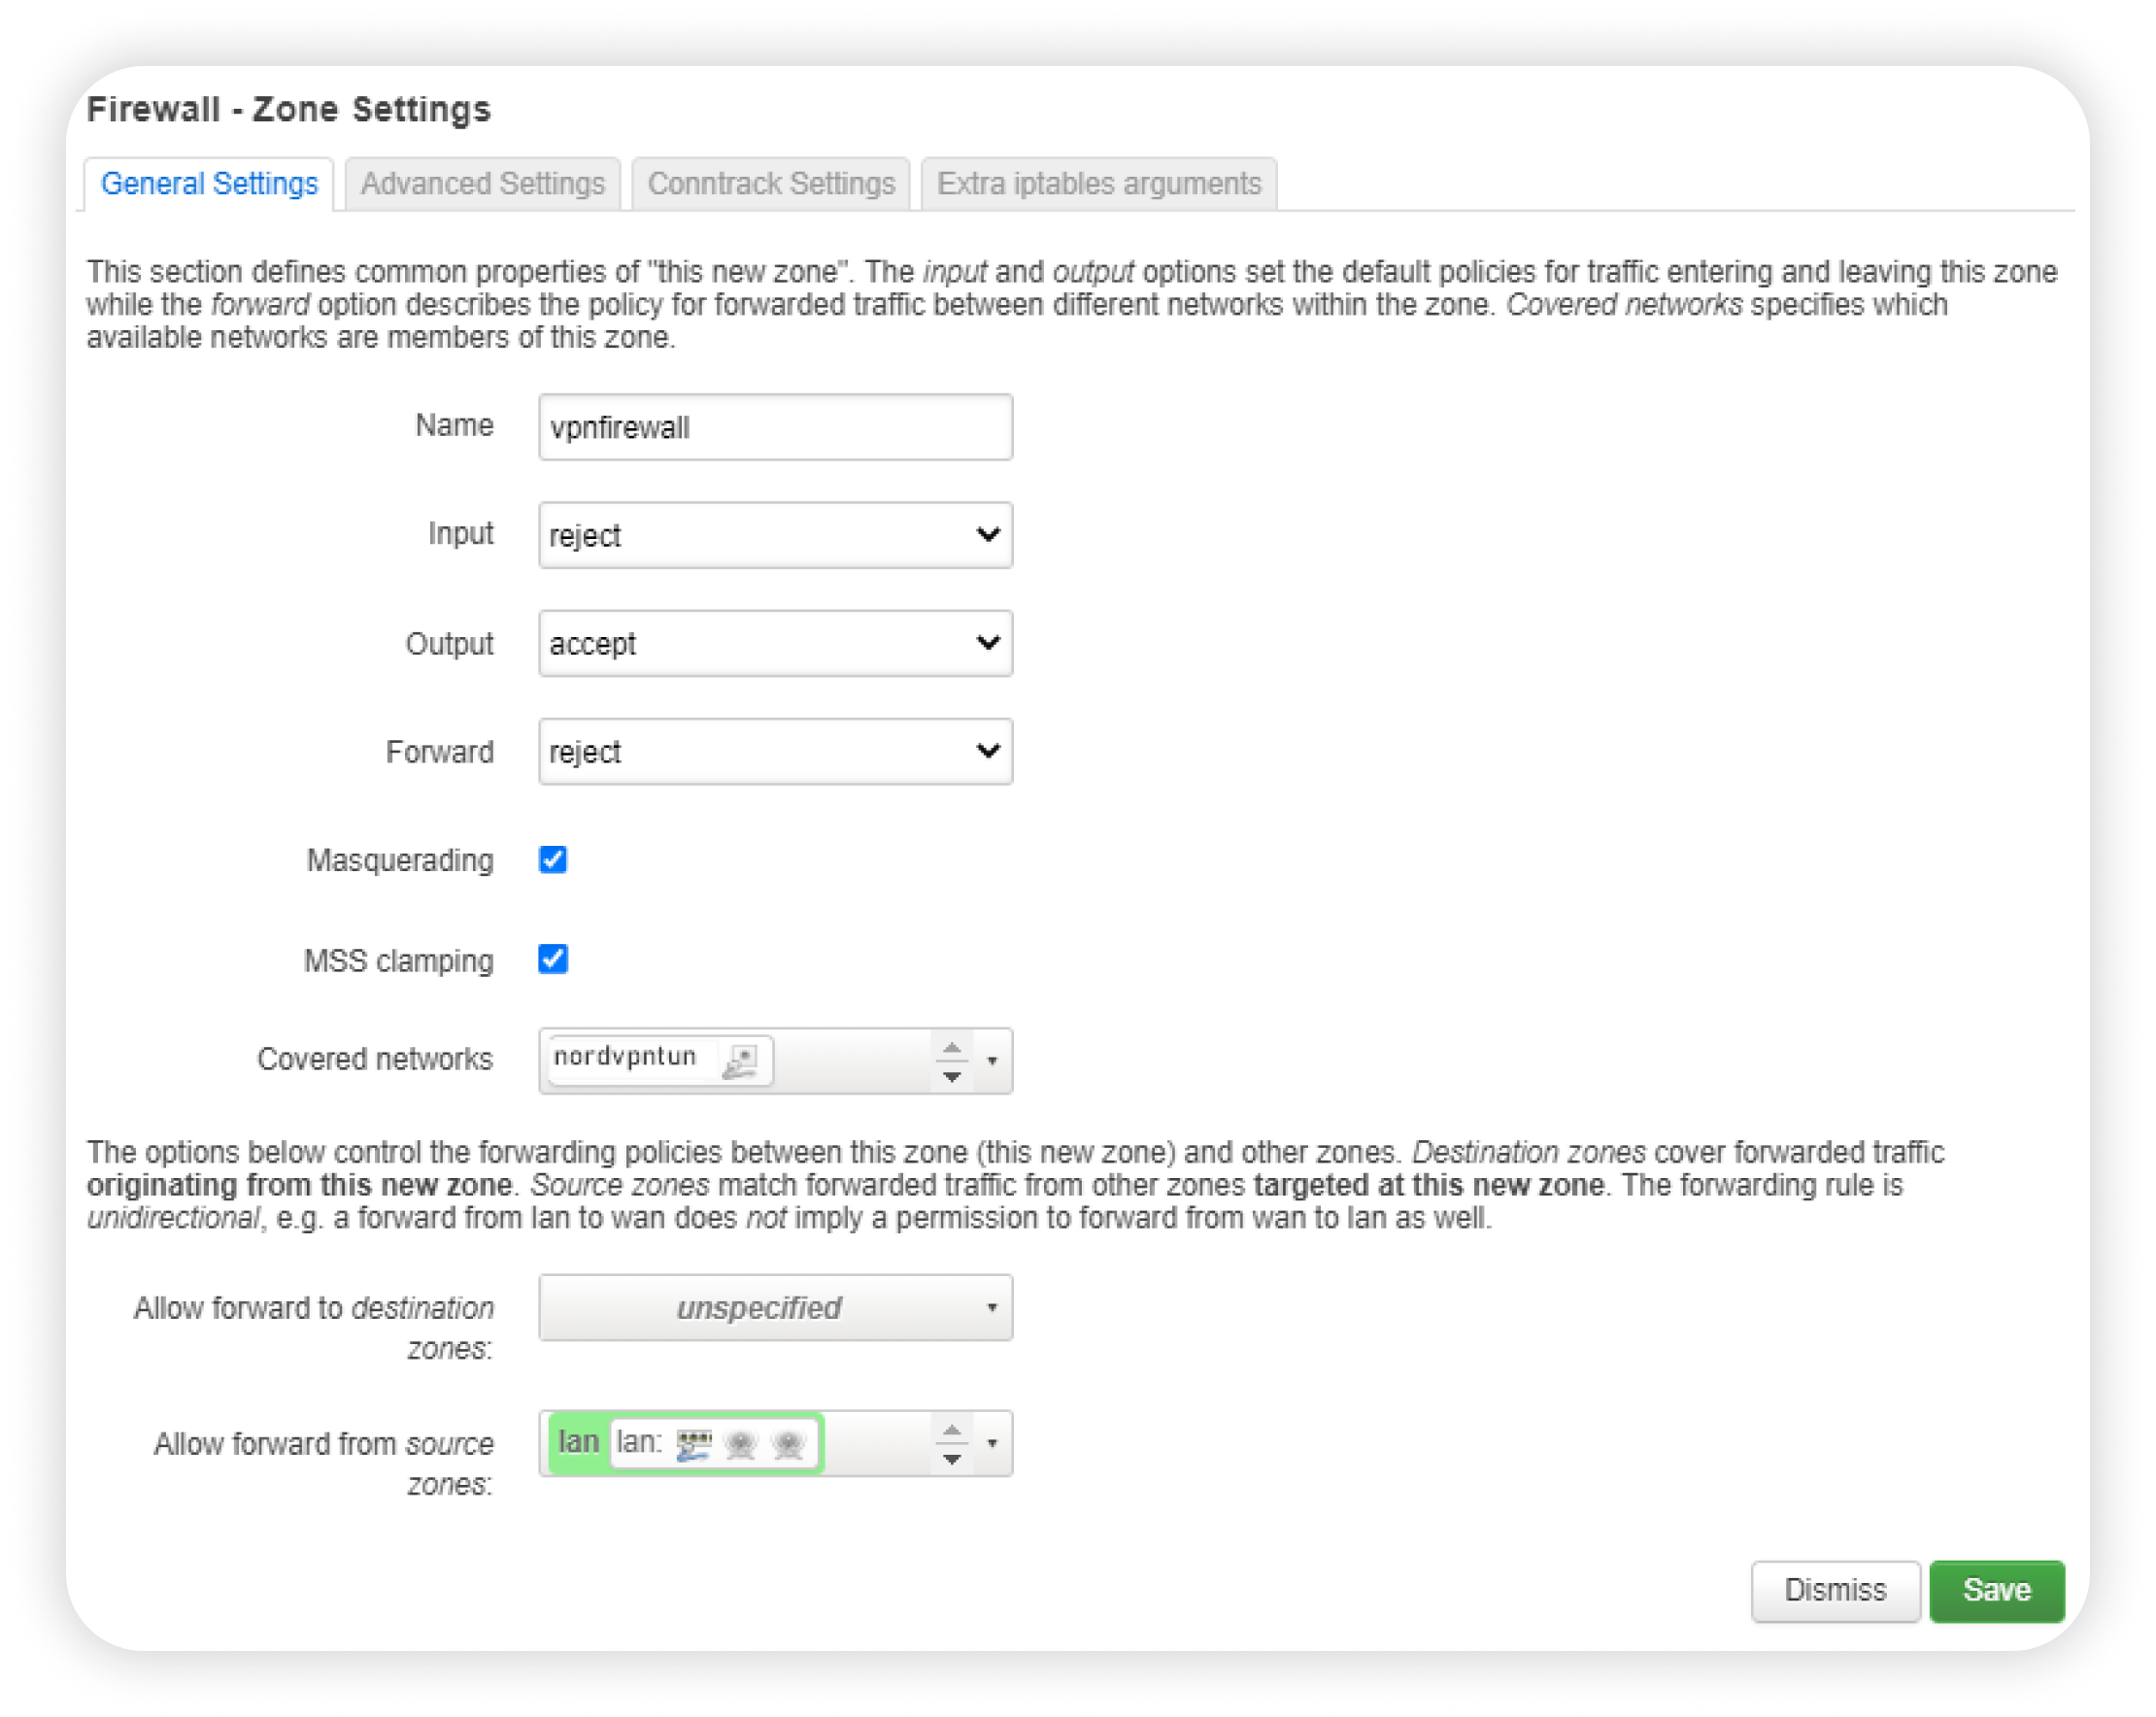Click the lan bridge/switch interface icon
Viewport: 2156px width, 1717px height.
(x=693, y=1444)
